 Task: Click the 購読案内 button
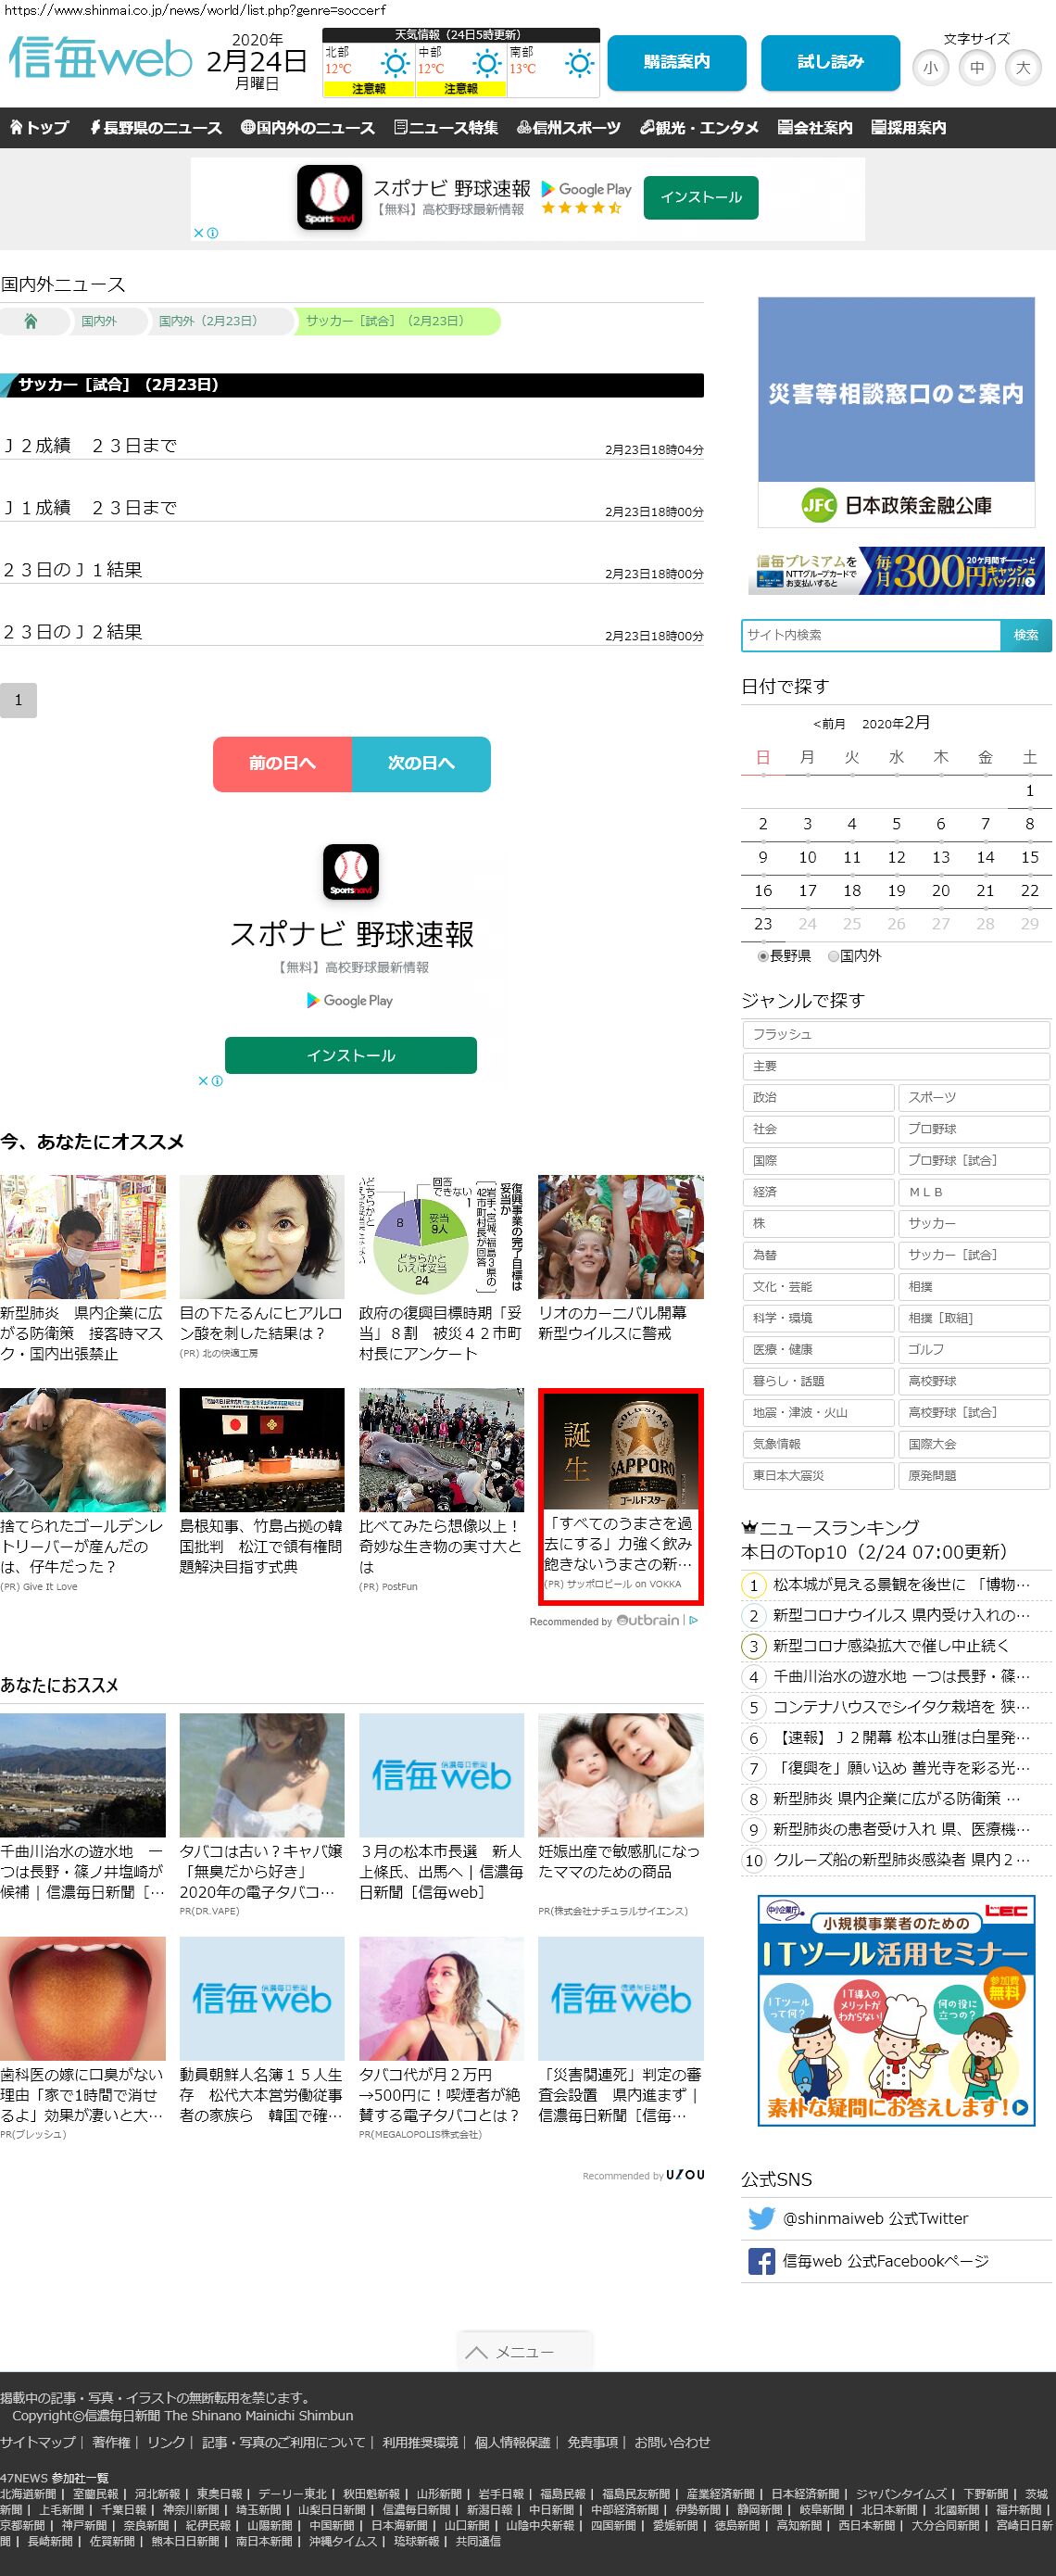[x=677, y=63]
